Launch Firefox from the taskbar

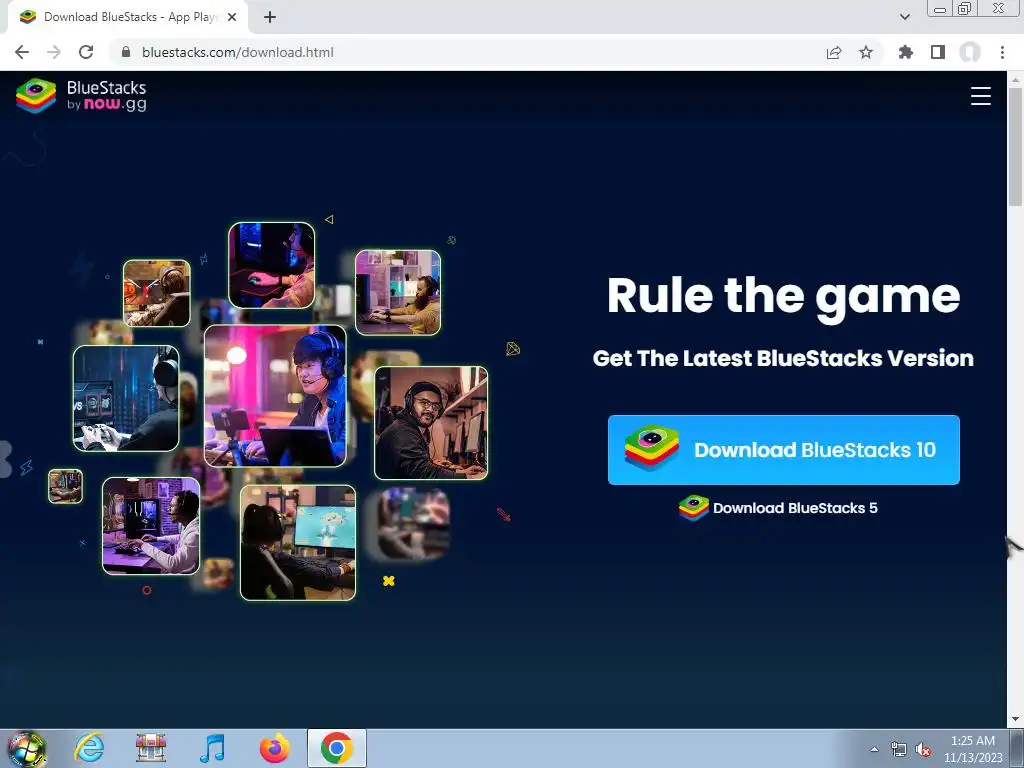pos(275,748)
